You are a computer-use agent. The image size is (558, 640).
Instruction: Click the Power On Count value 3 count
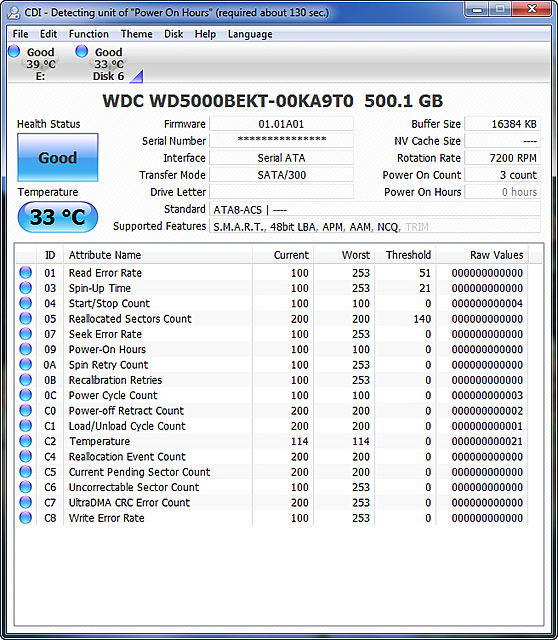point(502,175)
